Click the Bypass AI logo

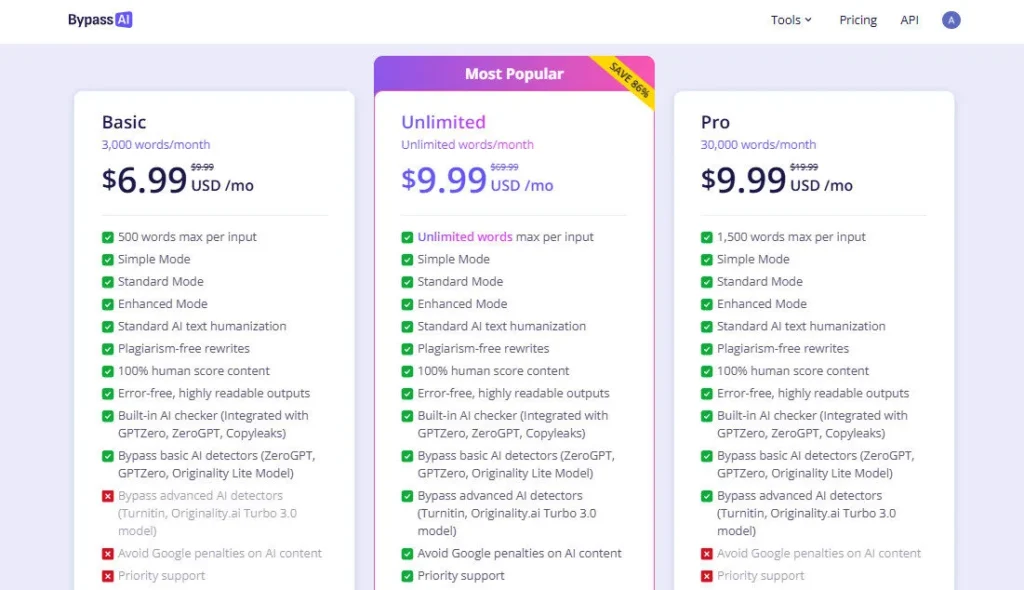[x=100, y=20]
